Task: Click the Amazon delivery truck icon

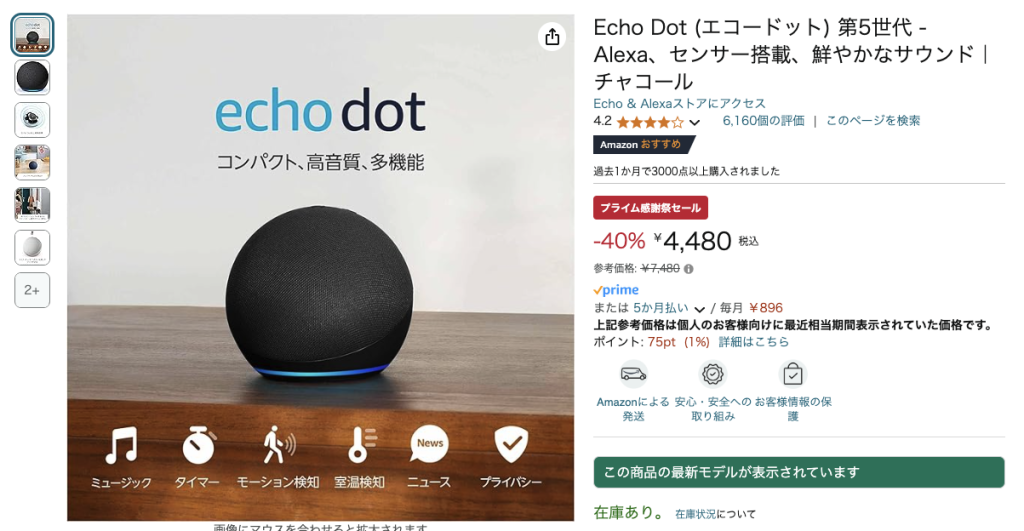Action: (633, 374)
